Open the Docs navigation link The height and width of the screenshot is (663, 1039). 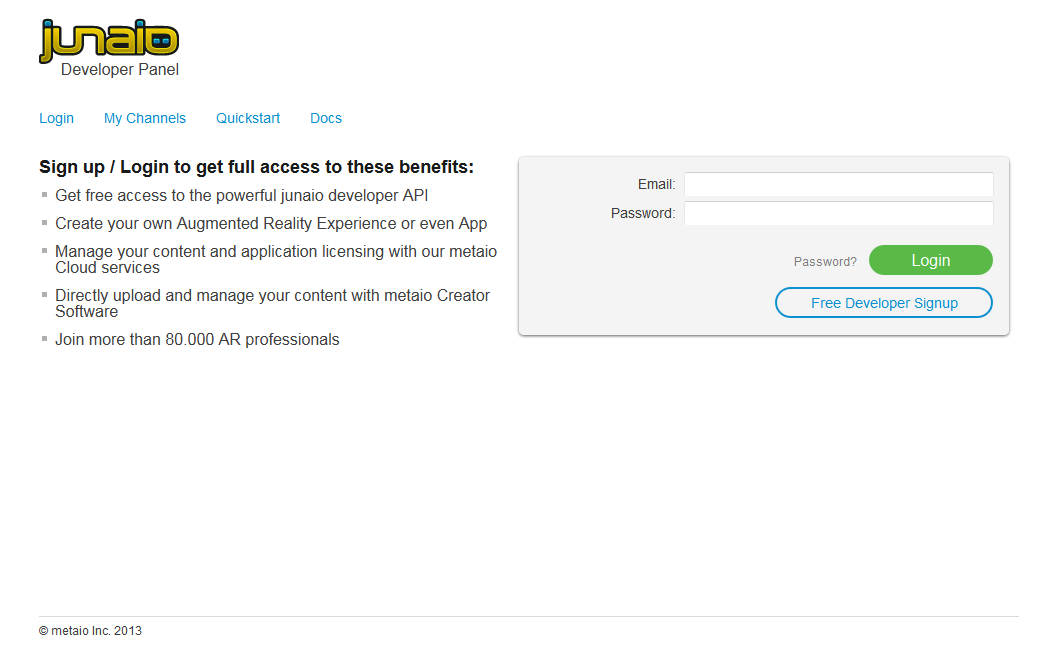pos(326,118)
